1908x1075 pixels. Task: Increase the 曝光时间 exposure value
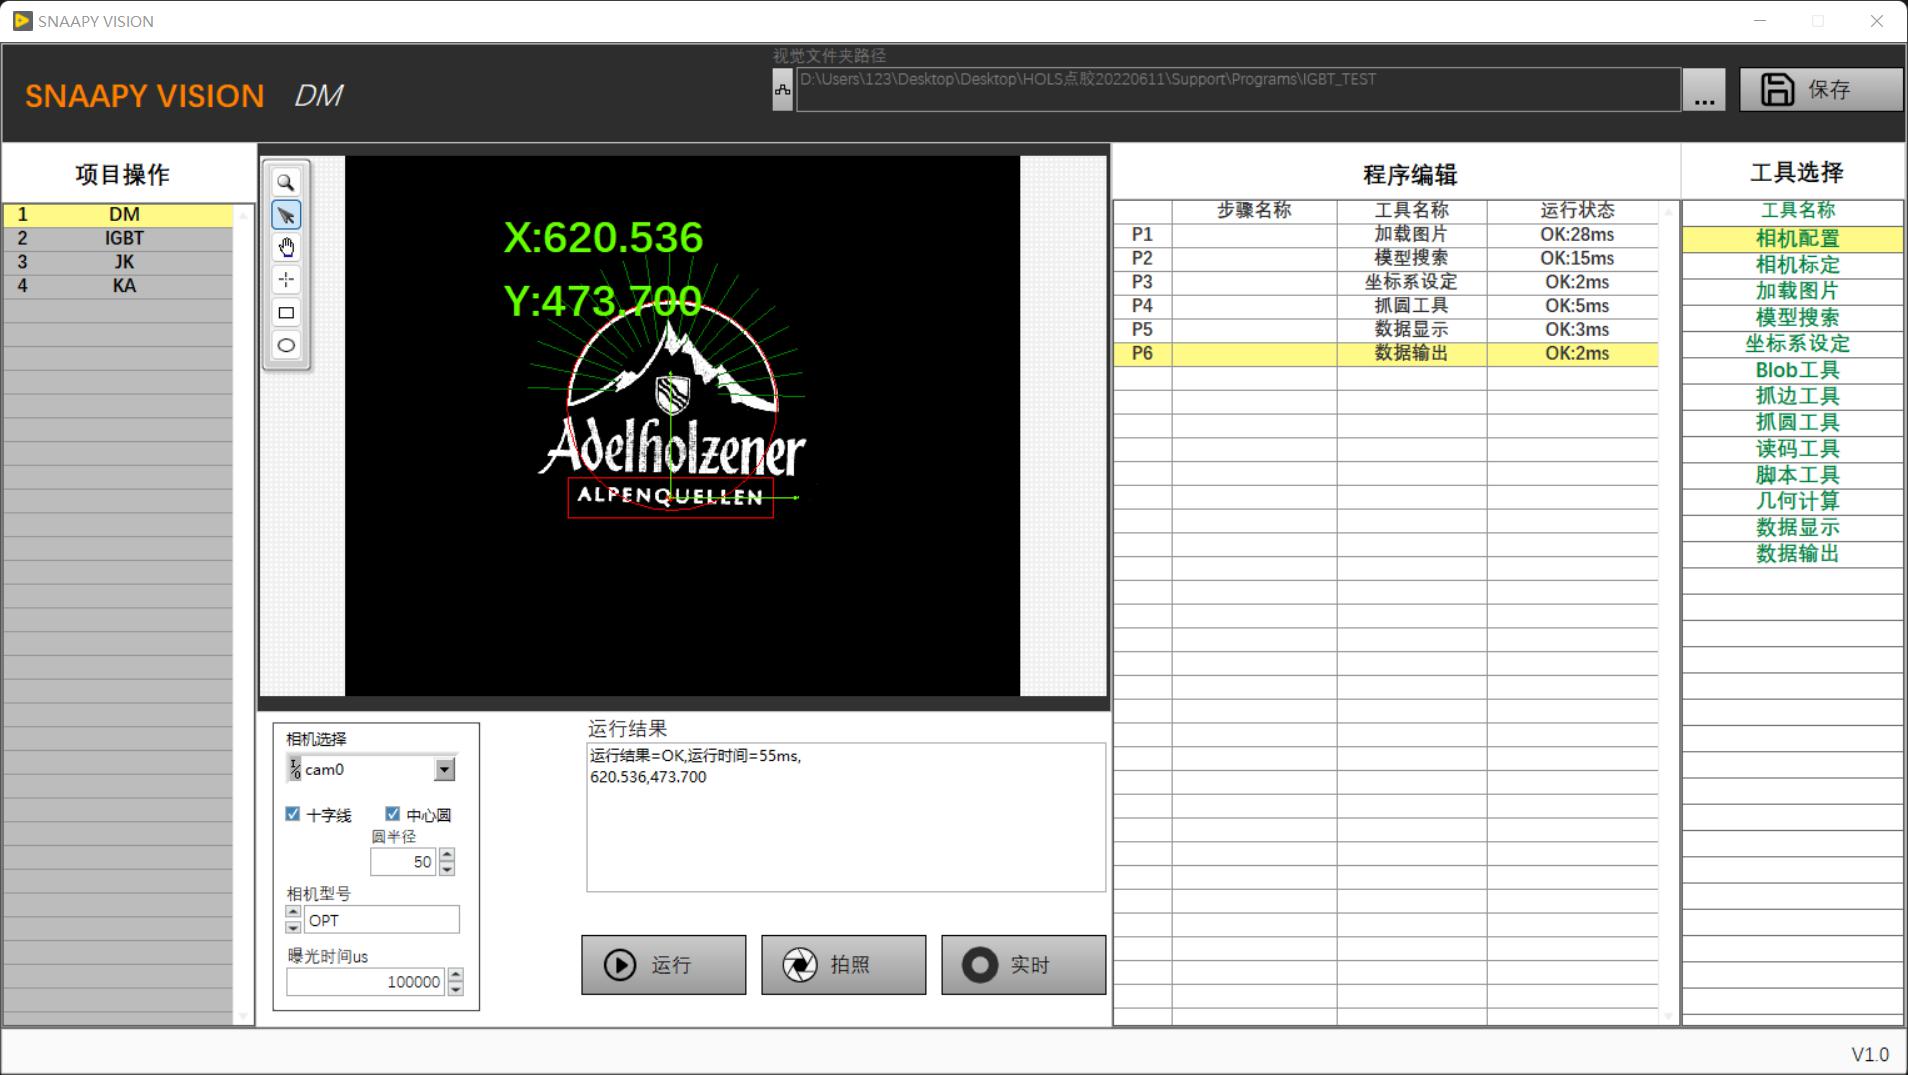[456, 975]
